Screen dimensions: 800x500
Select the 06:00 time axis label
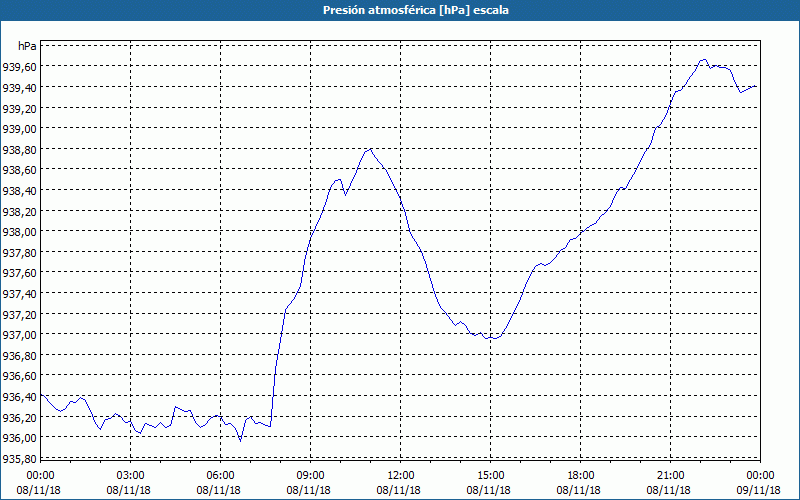(x=221, y=475)
